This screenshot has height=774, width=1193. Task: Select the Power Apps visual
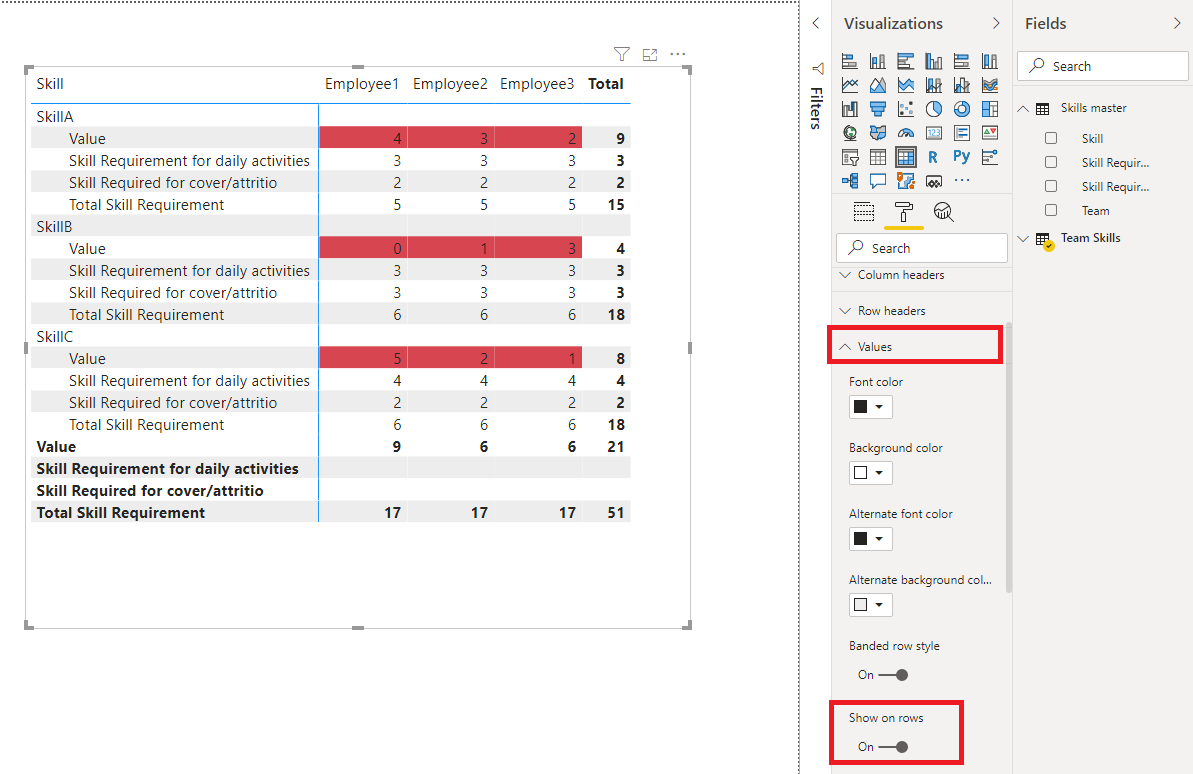coord(934,181)
